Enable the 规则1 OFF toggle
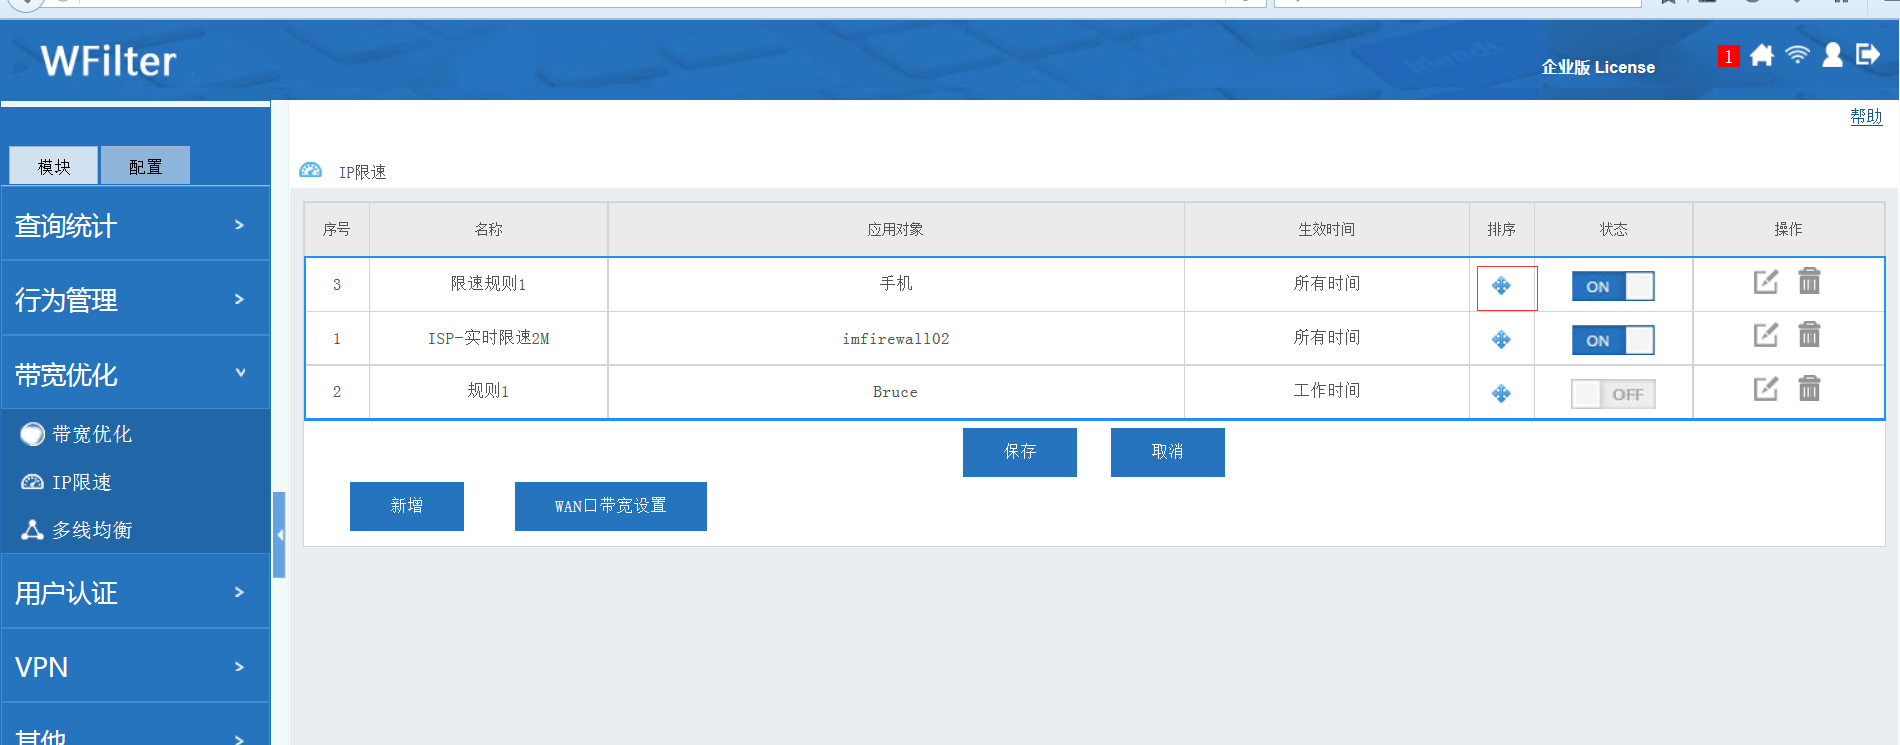This screenshot has width=1900, height=745. pos(1612,395)
